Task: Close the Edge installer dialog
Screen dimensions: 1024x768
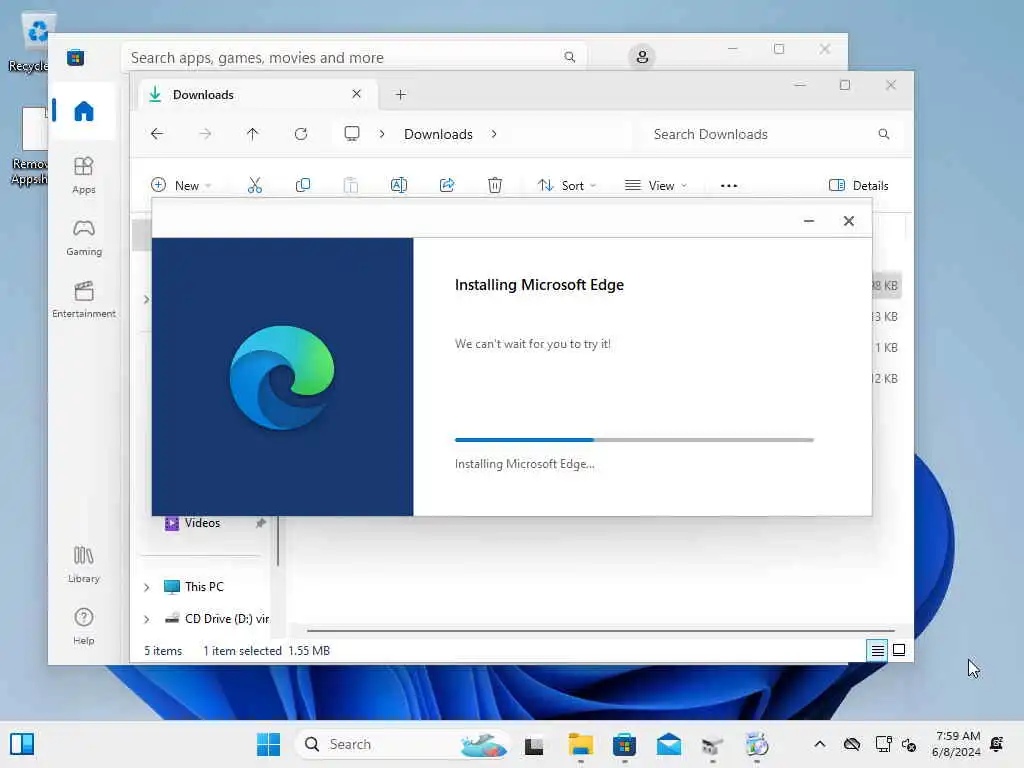Action: coord(849,221)
